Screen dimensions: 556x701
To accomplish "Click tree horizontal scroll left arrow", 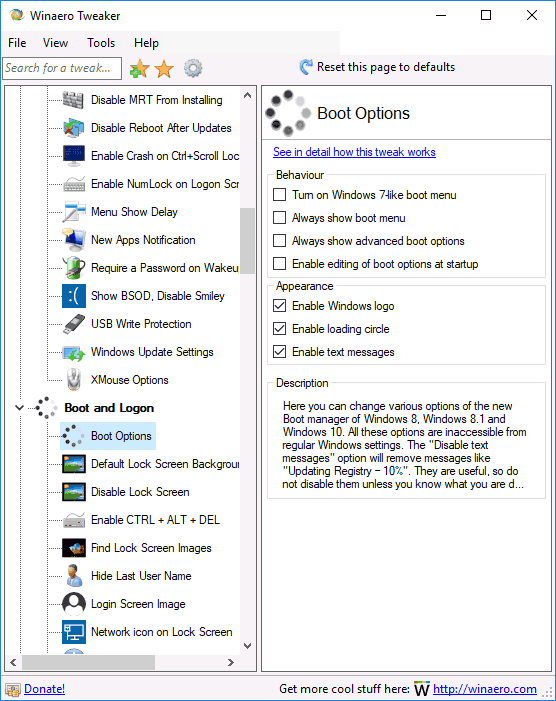I will point(13,662).
